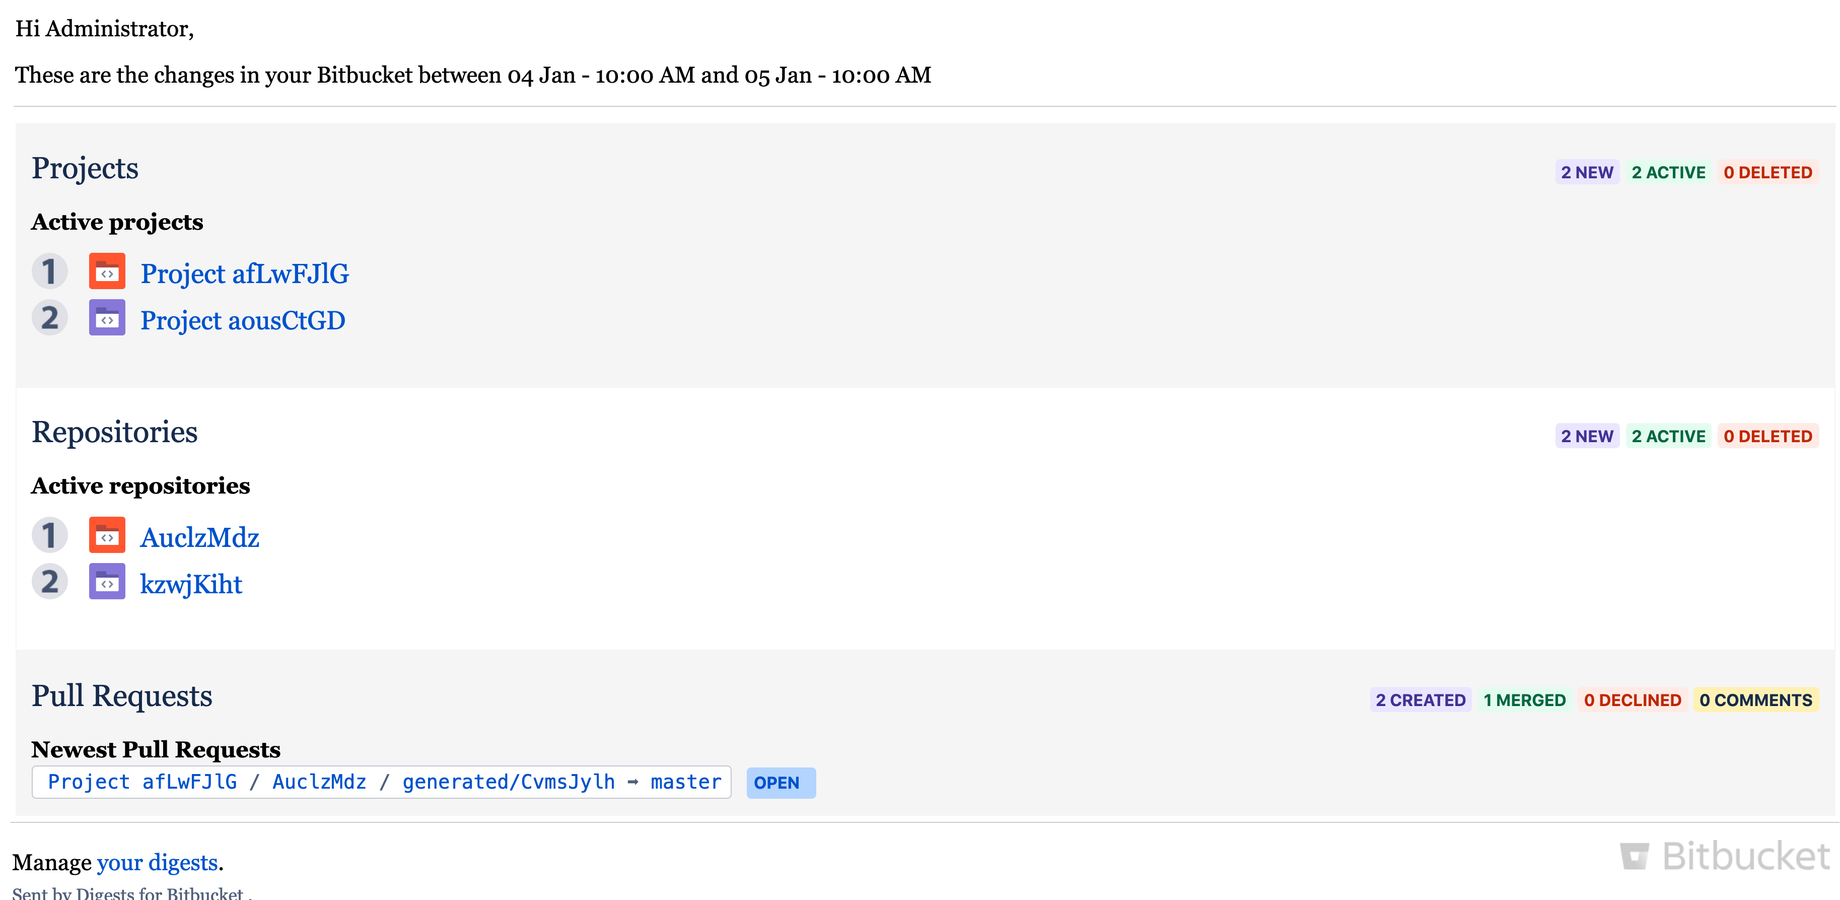Click the purple icon beside Project aousCtGD

tap(107, 318)
